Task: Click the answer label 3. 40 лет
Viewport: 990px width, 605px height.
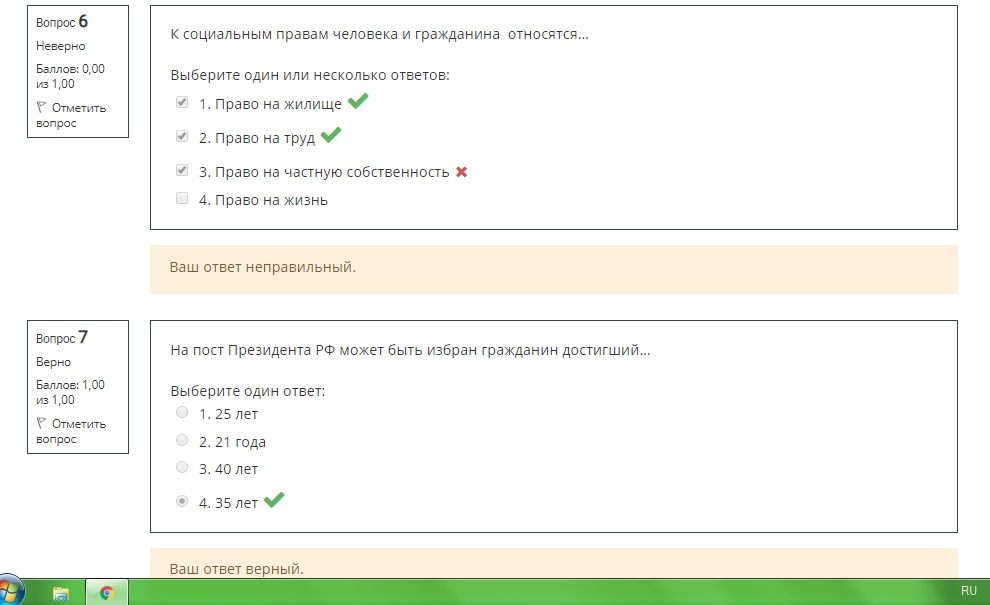Action: pyautogui.click(x=229, y=469)
